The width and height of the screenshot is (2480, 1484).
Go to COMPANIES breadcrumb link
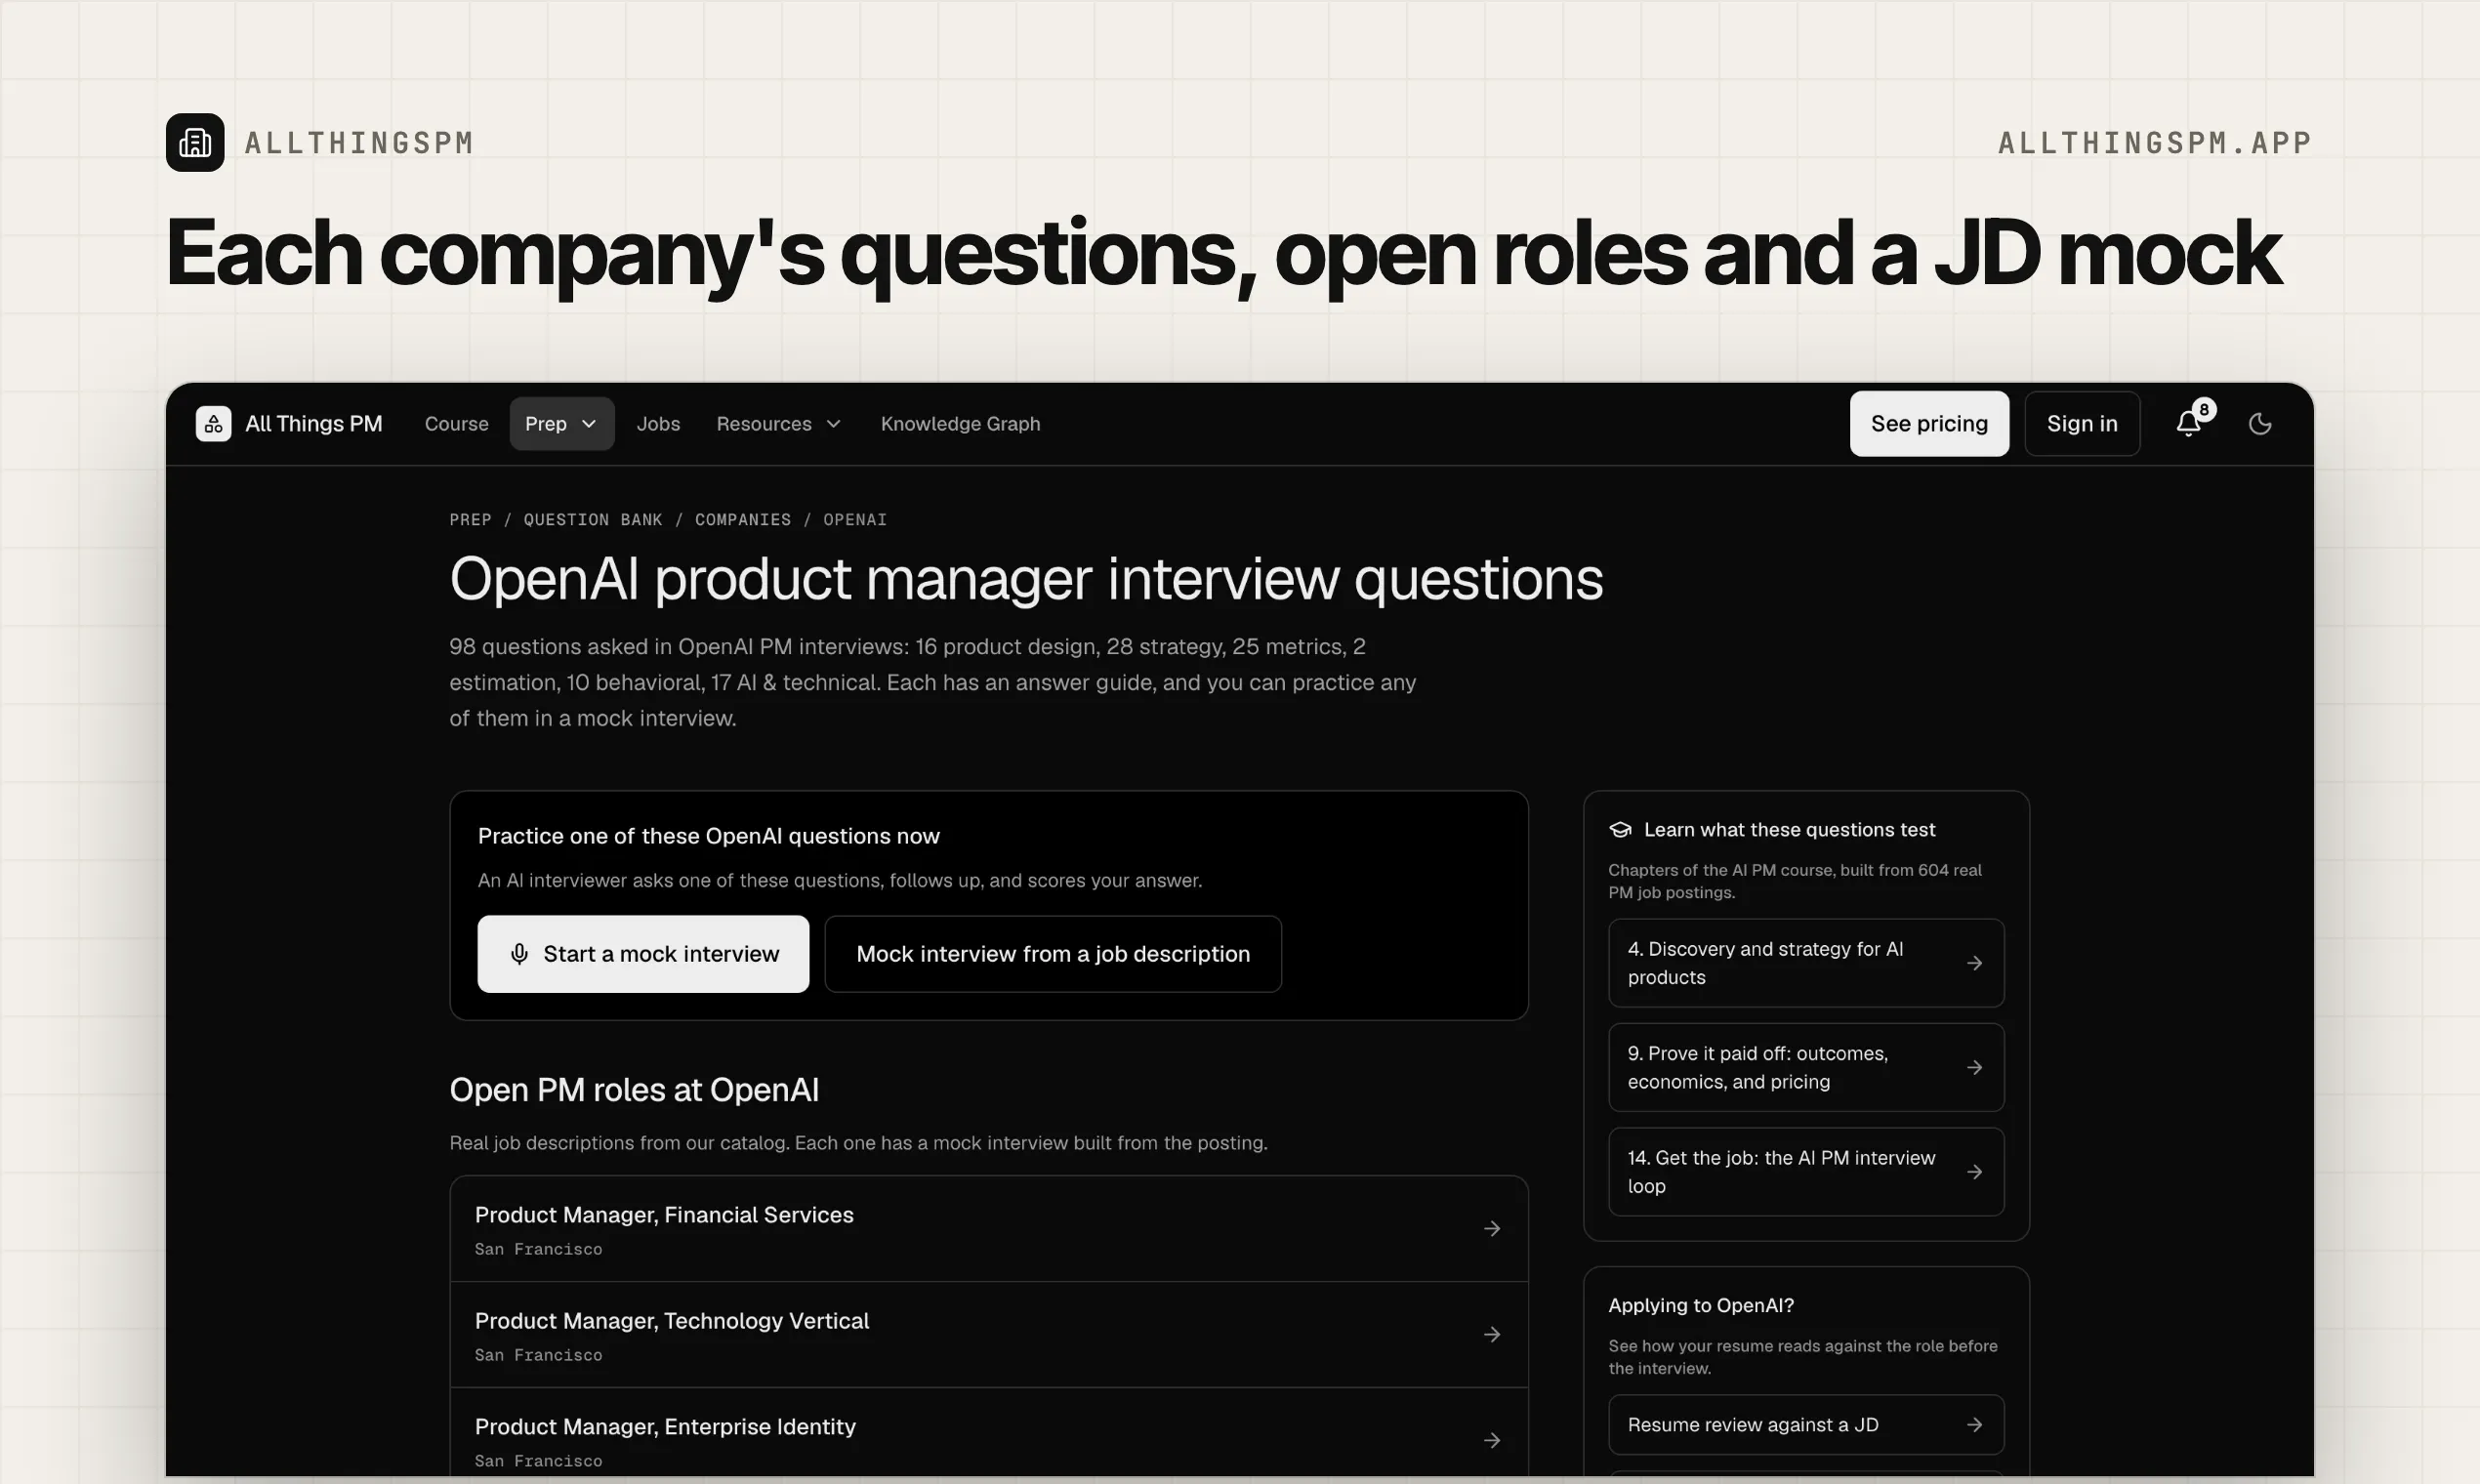point(743,520)
